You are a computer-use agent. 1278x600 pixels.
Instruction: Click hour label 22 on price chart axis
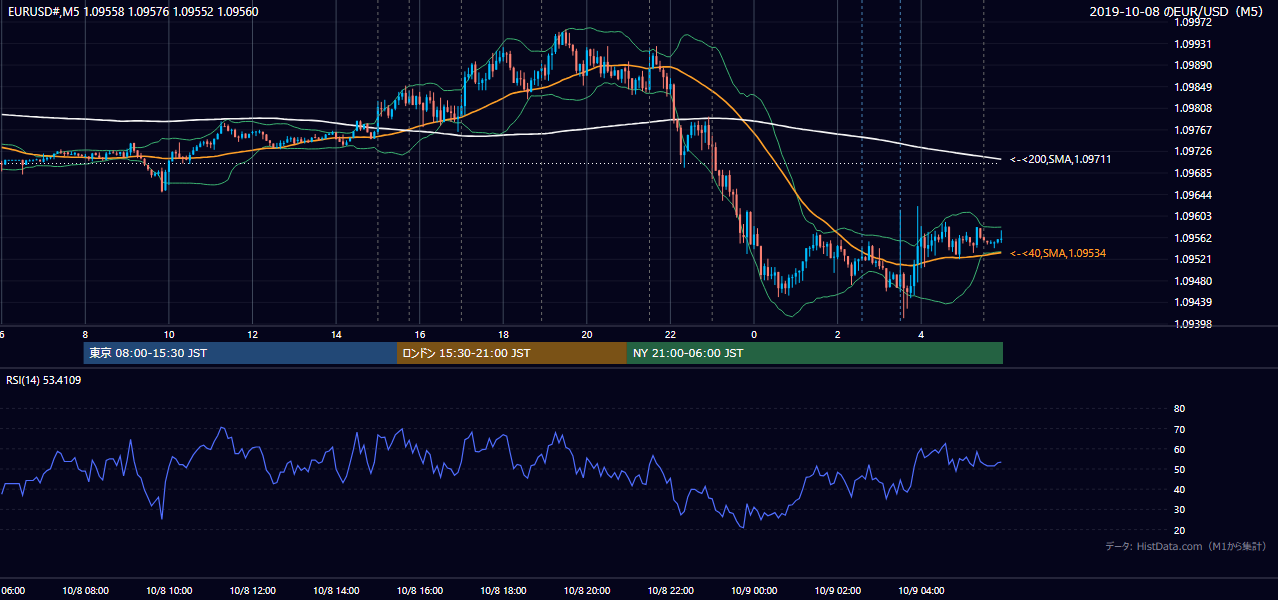click(670, 334)
